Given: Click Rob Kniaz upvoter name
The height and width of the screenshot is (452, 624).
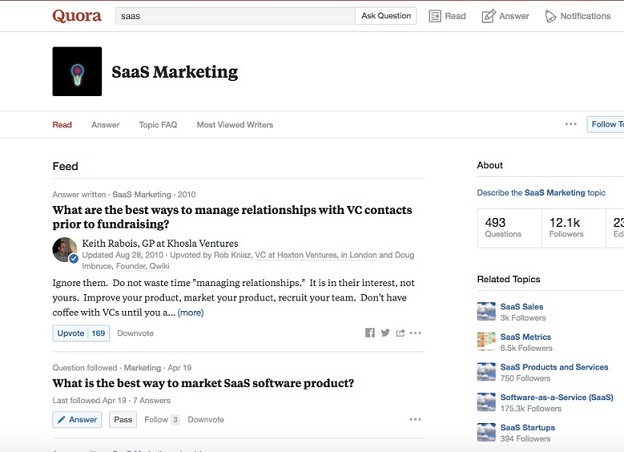Looking at the screenshot, I should [x=232, y=255].
